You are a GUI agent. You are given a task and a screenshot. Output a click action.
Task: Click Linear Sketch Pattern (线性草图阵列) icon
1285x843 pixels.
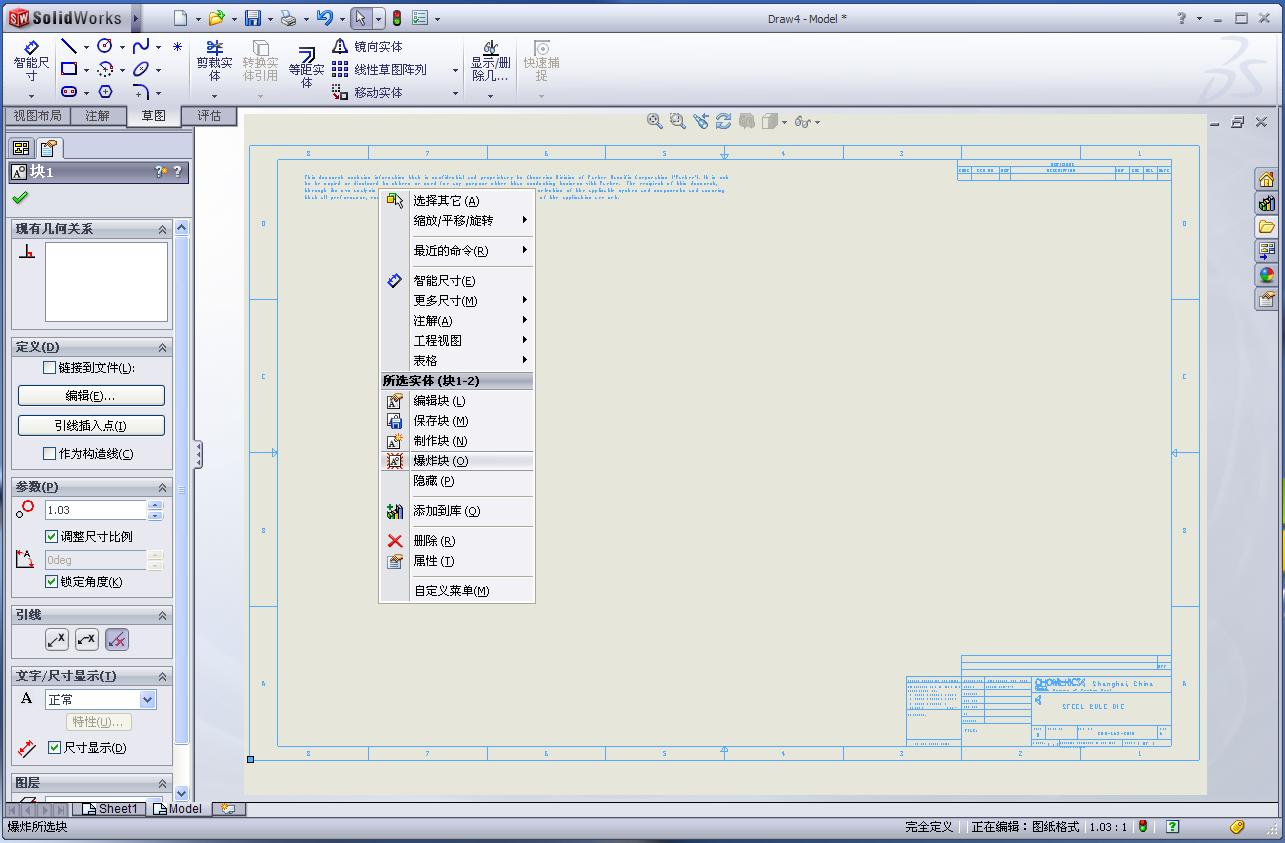point(340,69)
